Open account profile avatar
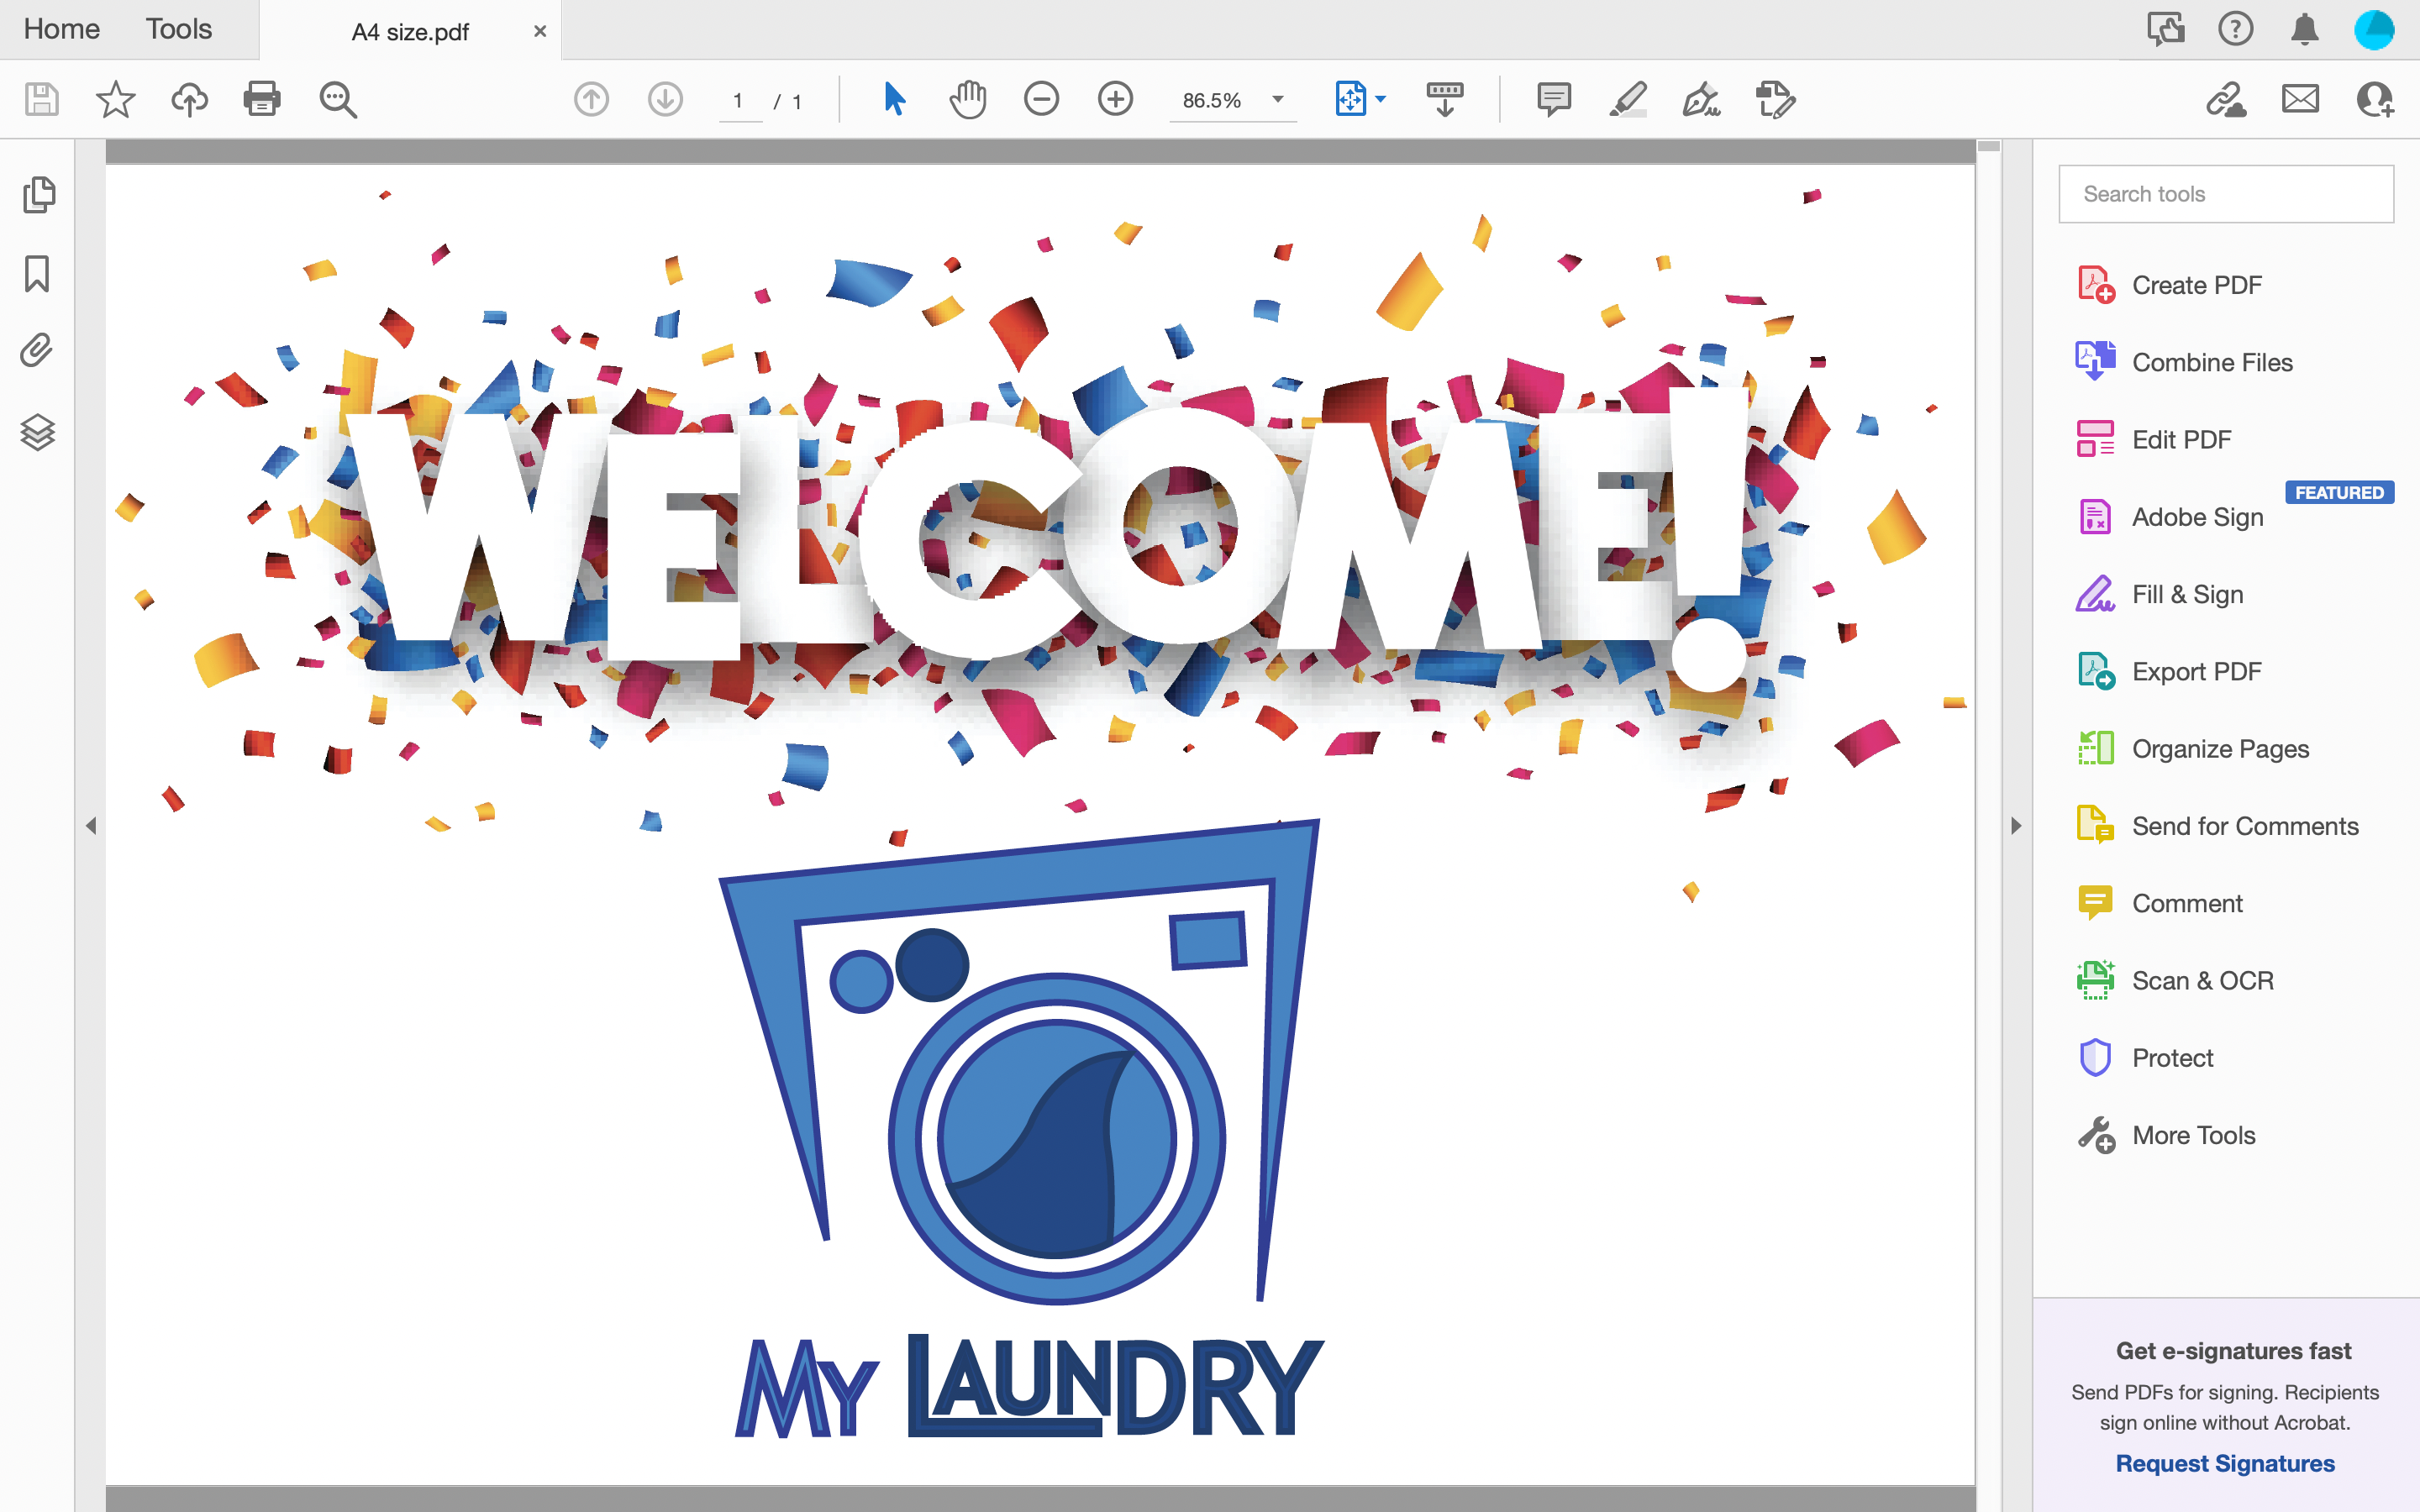 pos(2374,29)
